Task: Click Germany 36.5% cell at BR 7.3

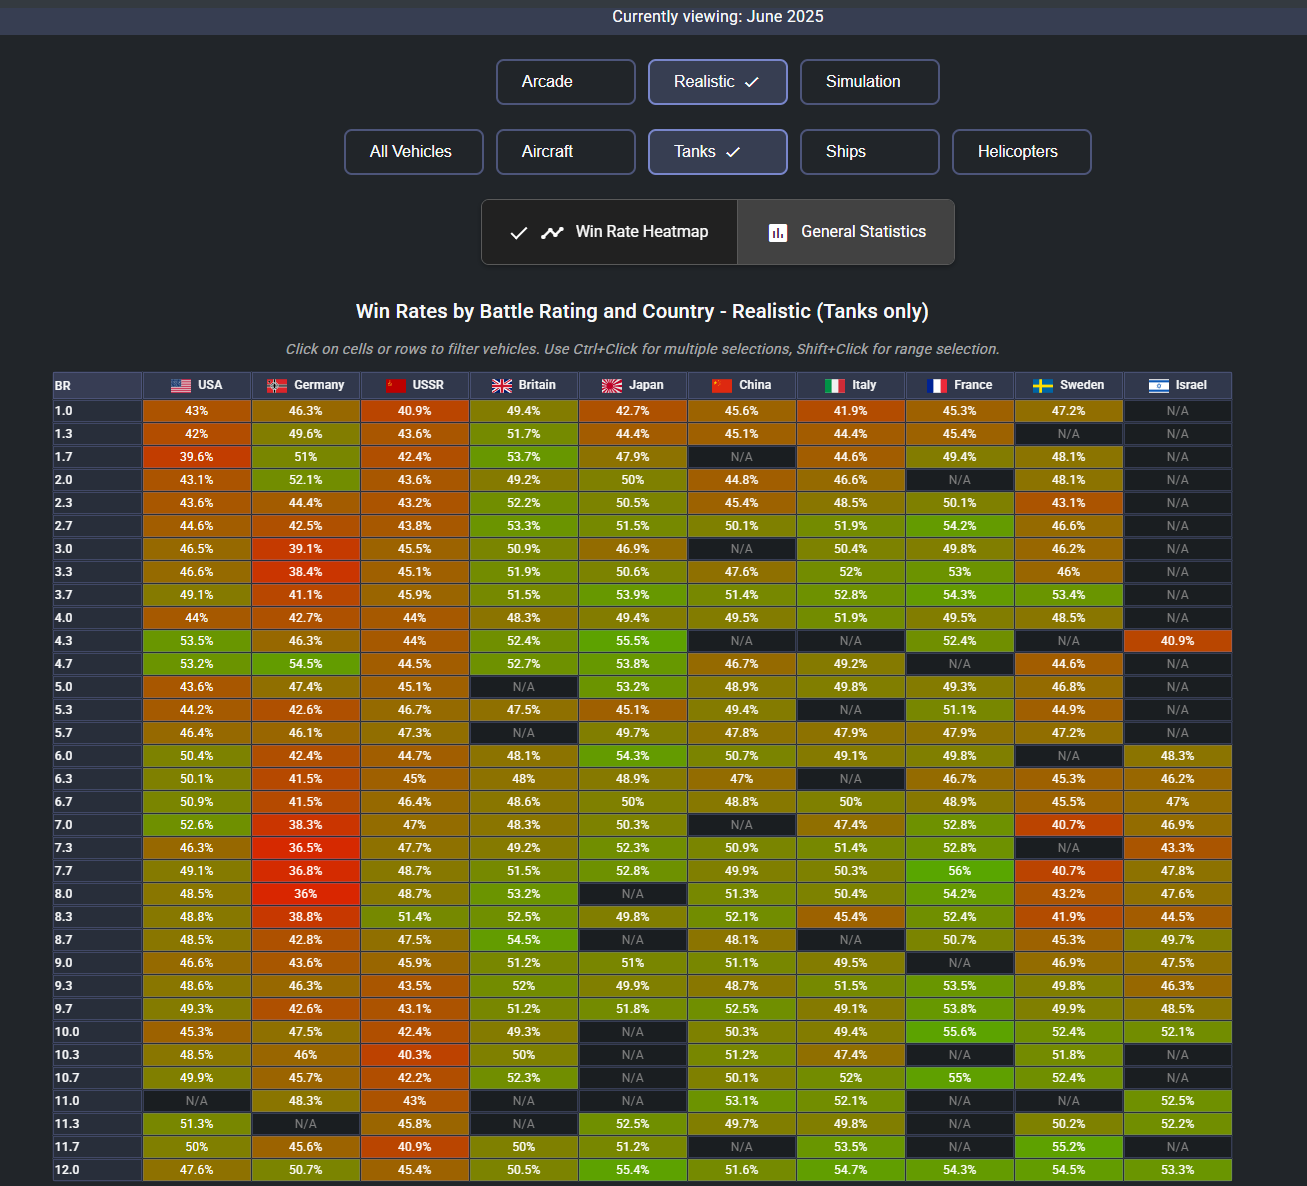Action: tap(305, 848)
